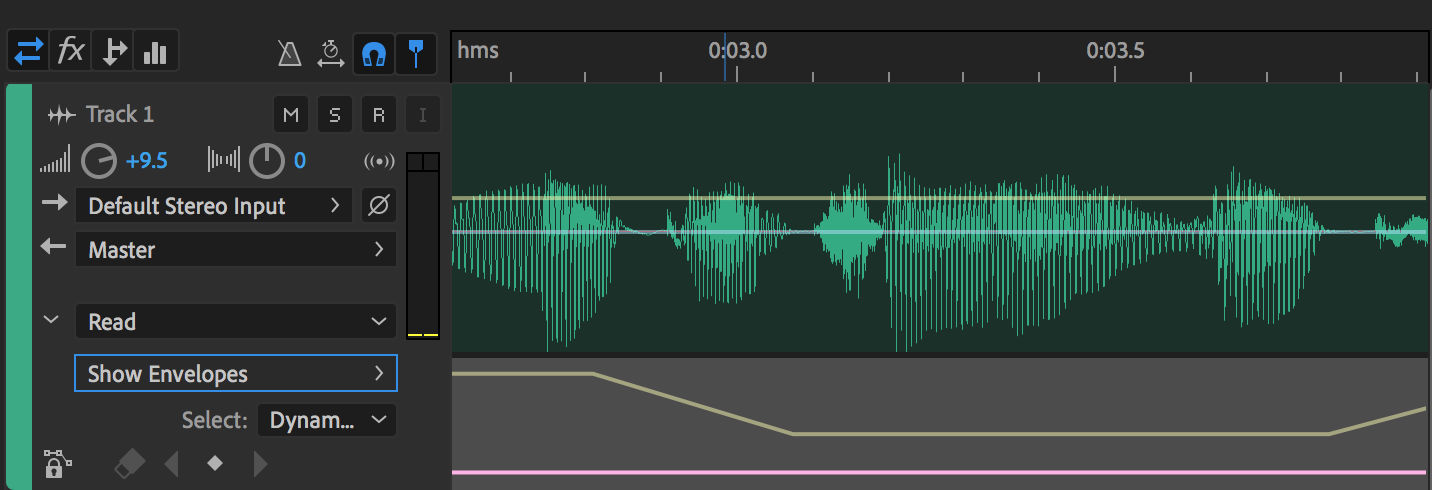Add keyframe with diamond icon
This screenshot has width=1432, height=490.
[x=215, y=463]
